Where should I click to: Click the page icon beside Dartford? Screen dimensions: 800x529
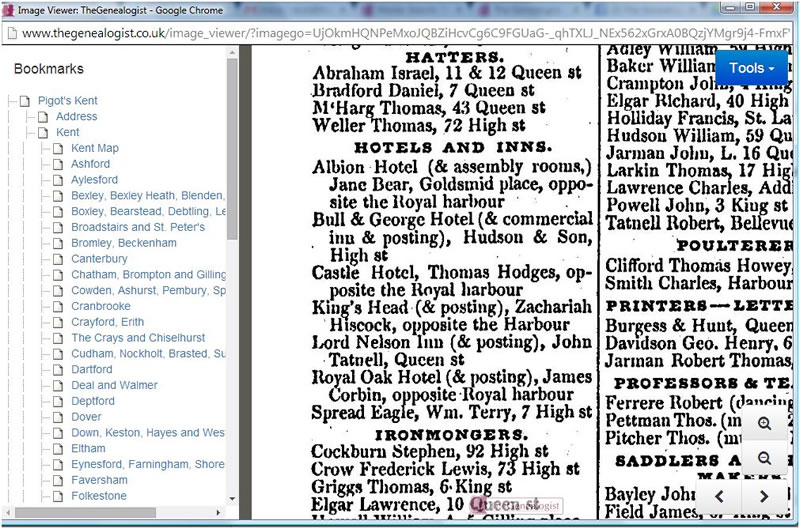pyautogui.click(x=58, y=370)
